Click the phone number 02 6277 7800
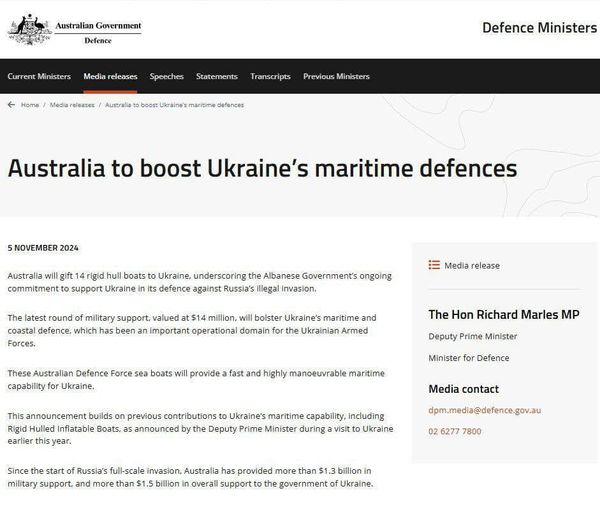600x505 pixels. [455, 431]
